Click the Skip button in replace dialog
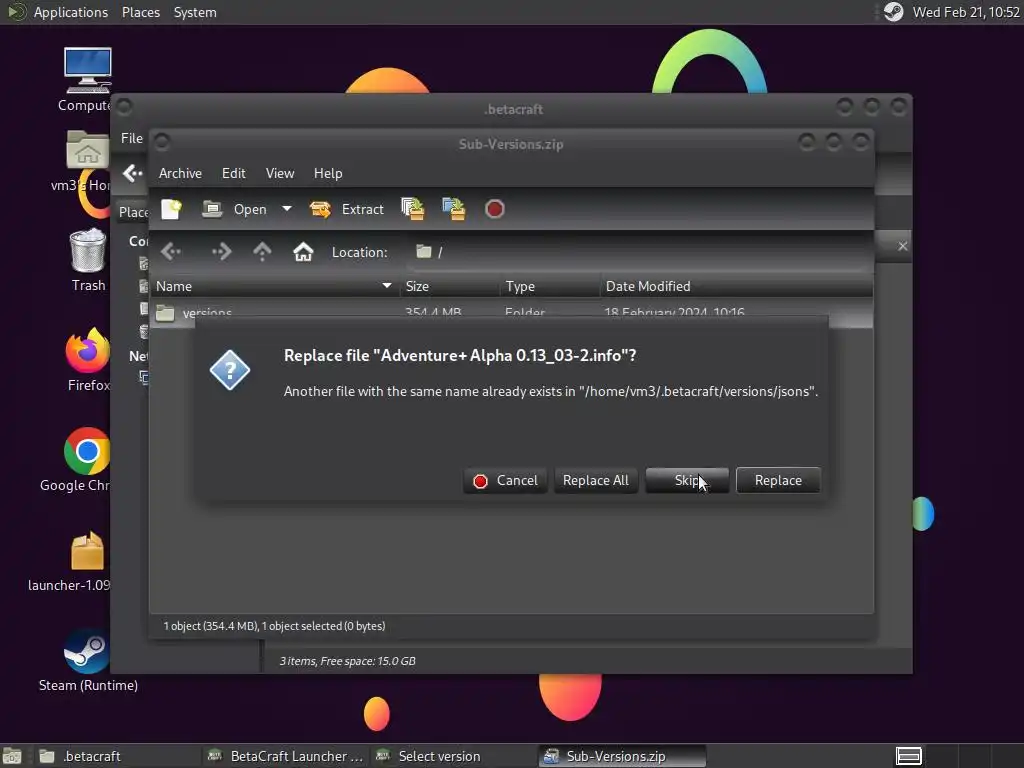The width and height of the screenshot is (1024, 768). pyautogui.click(x=687, y=481)
